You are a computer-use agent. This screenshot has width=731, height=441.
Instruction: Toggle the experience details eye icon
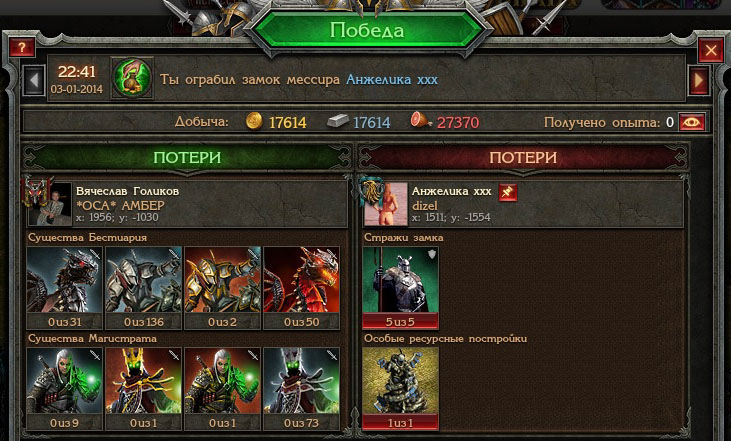pos(692,123)
